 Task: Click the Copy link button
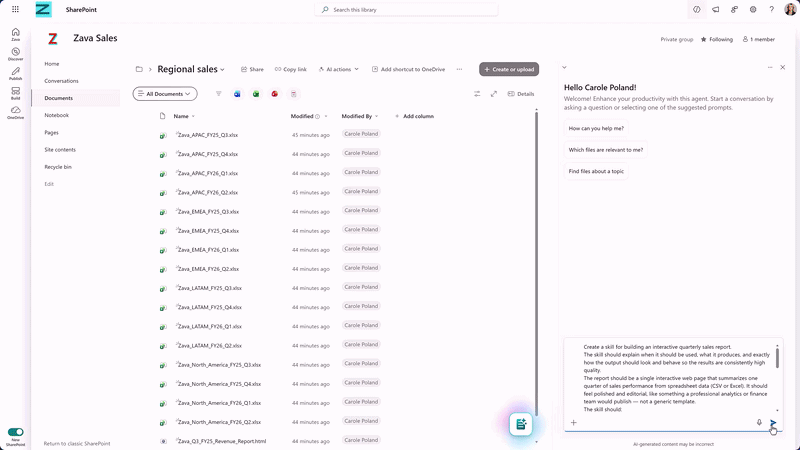point(290,69)
